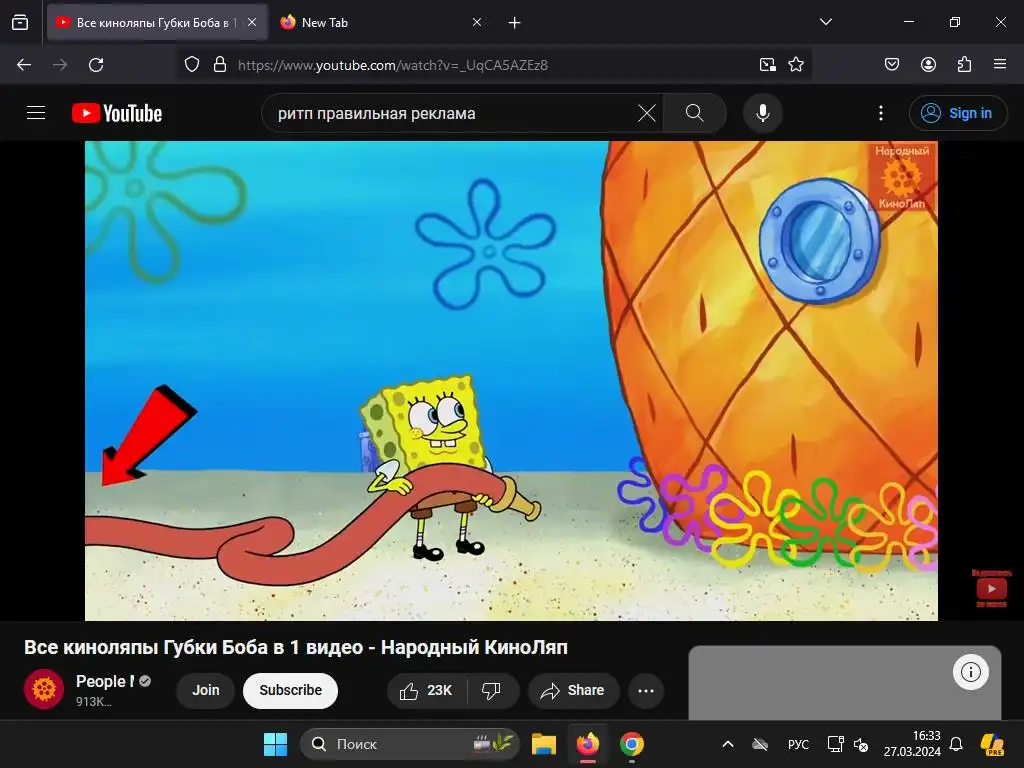Close the Все киноляпы Губки Боба tab
1024x768 pixels.
pyautogui.click(x=252, y=22)
